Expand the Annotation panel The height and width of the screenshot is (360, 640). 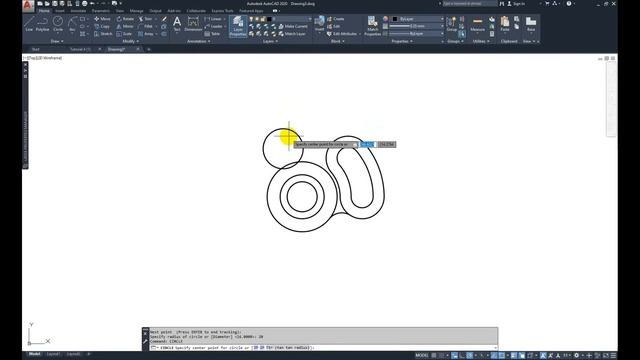(198, 41)
